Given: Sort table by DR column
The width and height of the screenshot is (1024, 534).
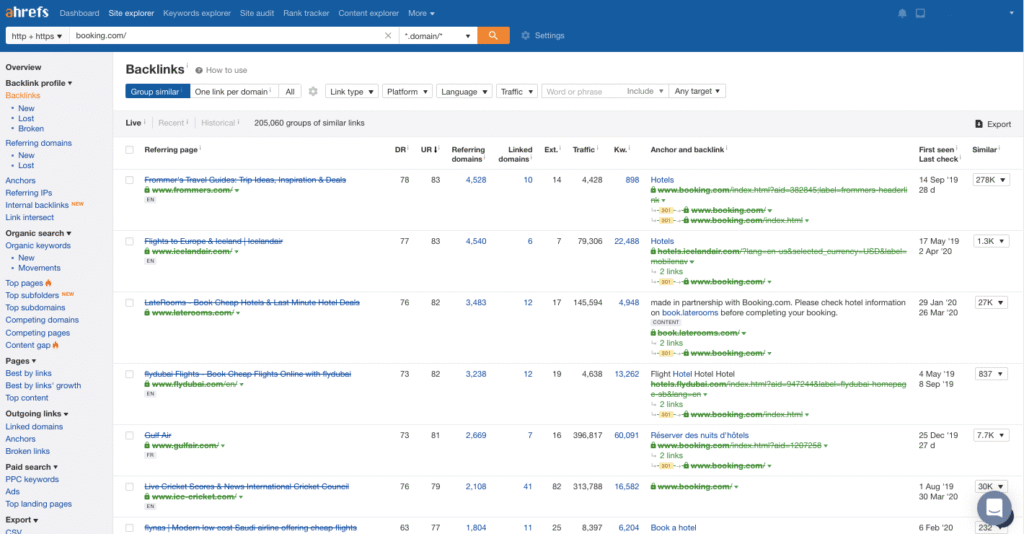Looking at the screenshot, I should click(400, 150).
